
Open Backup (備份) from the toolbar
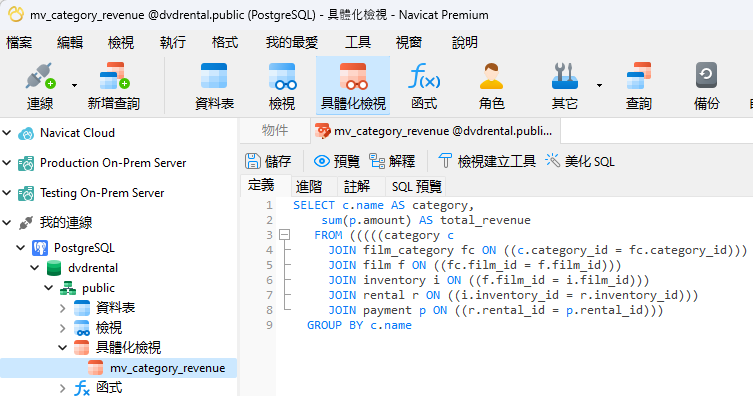[x=706, y=86]
